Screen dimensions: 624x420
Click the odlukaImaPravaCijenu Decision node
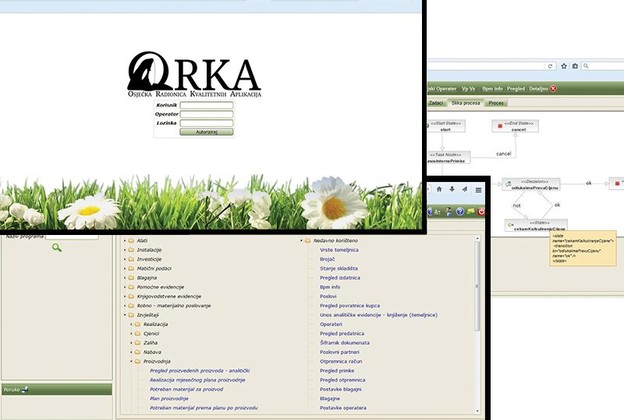(x=531, y=184)
